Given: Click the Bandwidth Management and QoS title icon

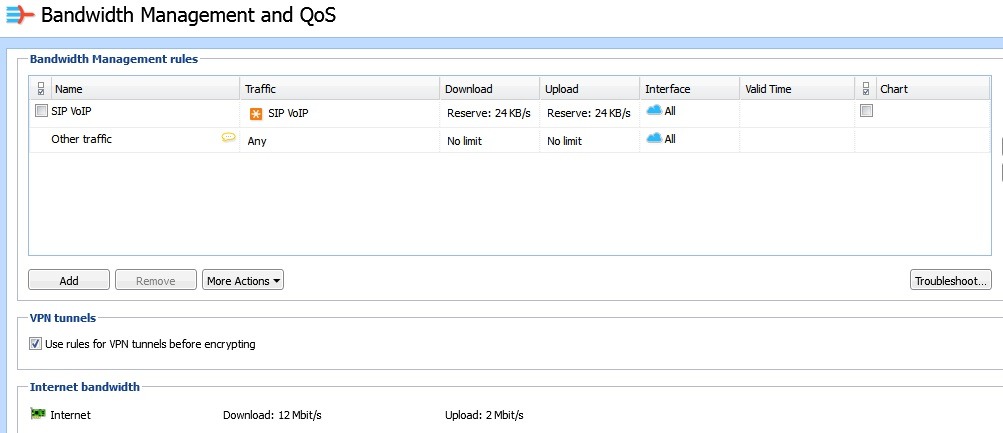Looking at the screenshot, I should click(20, 17).
